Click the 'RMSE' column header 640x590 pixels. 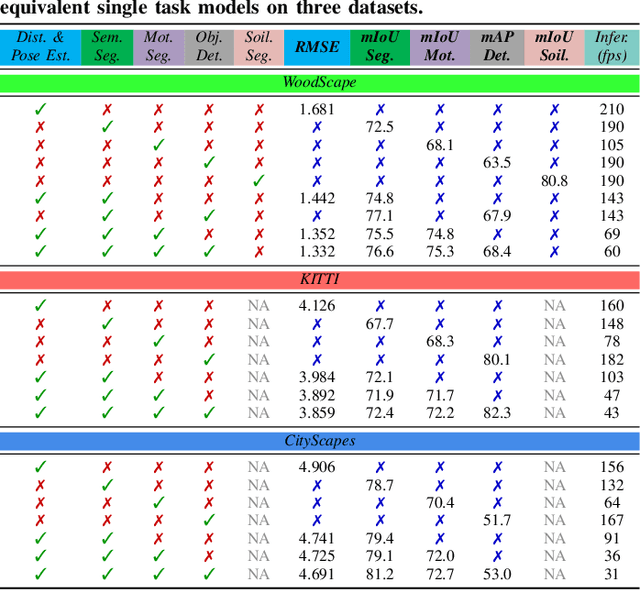click(317, 47)
